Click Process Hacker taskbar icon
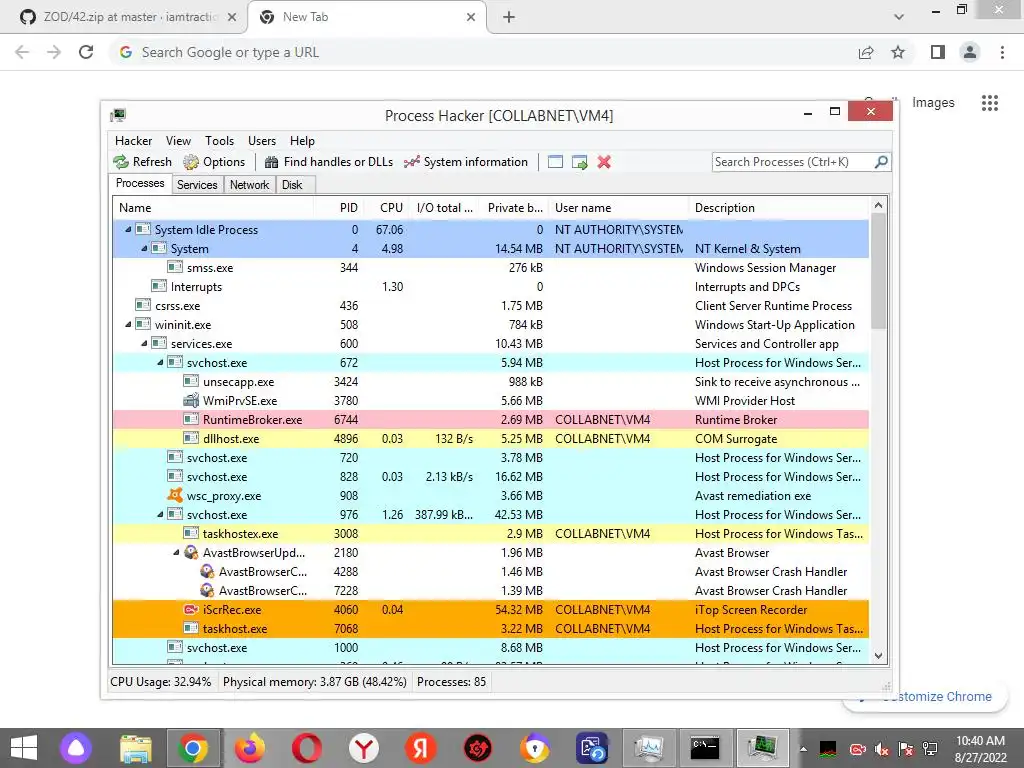 click(763, 748)
